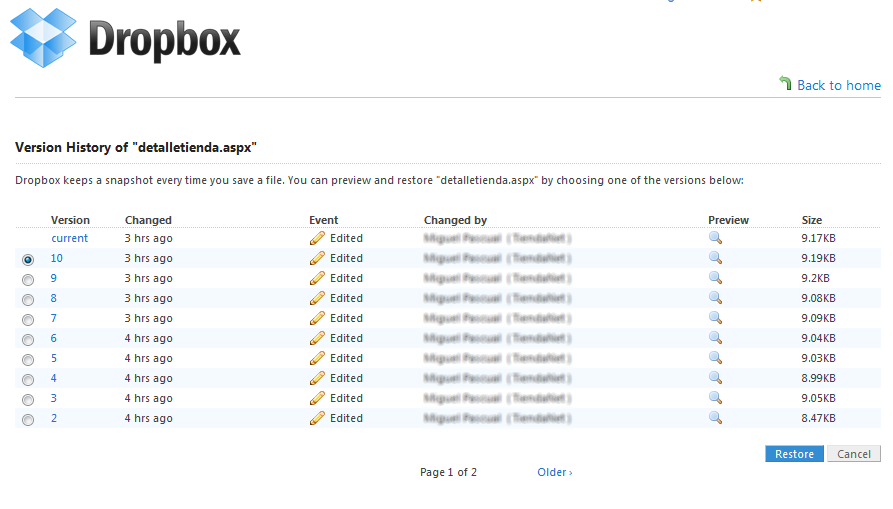This screenshot has height=509, width=893.
Task: Click the Changed by column header
Action: 455,220
